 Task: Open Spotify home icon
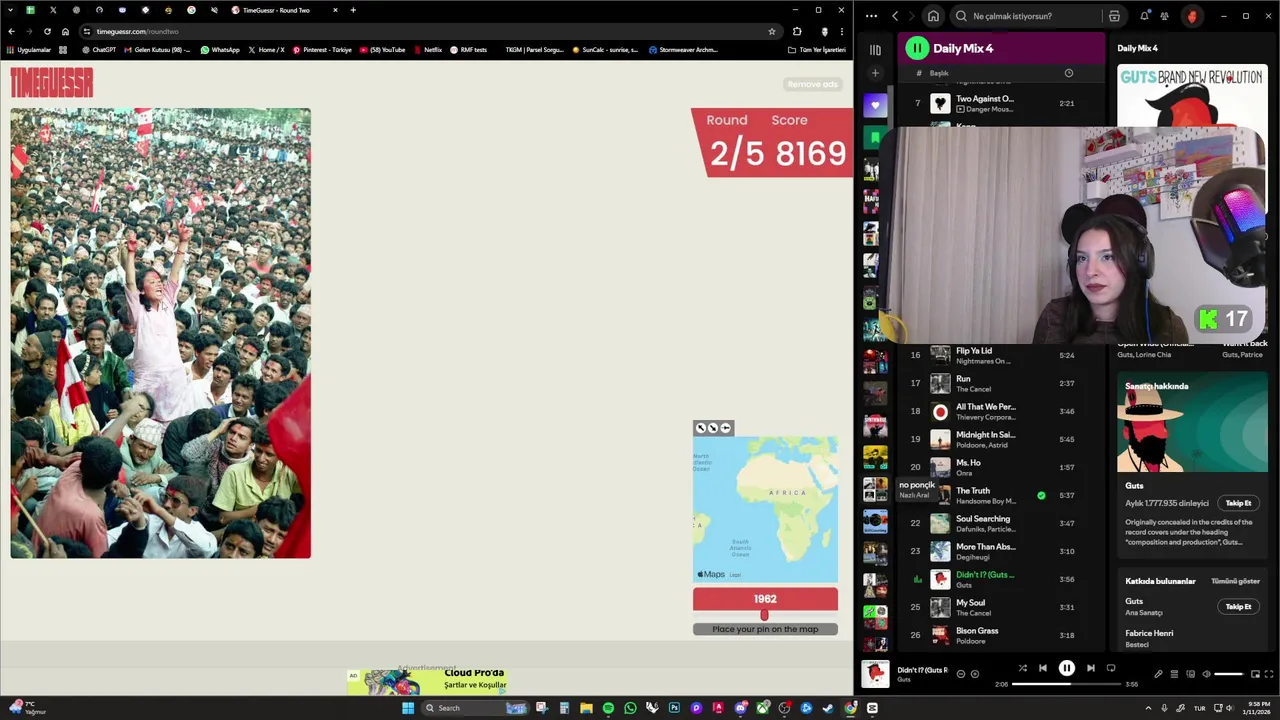point(933,16)
